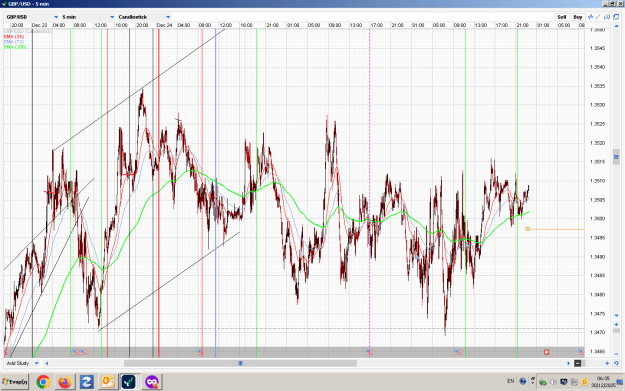Switch to the trading app taskbar icon
625x391 pixels.
[129, 382]
